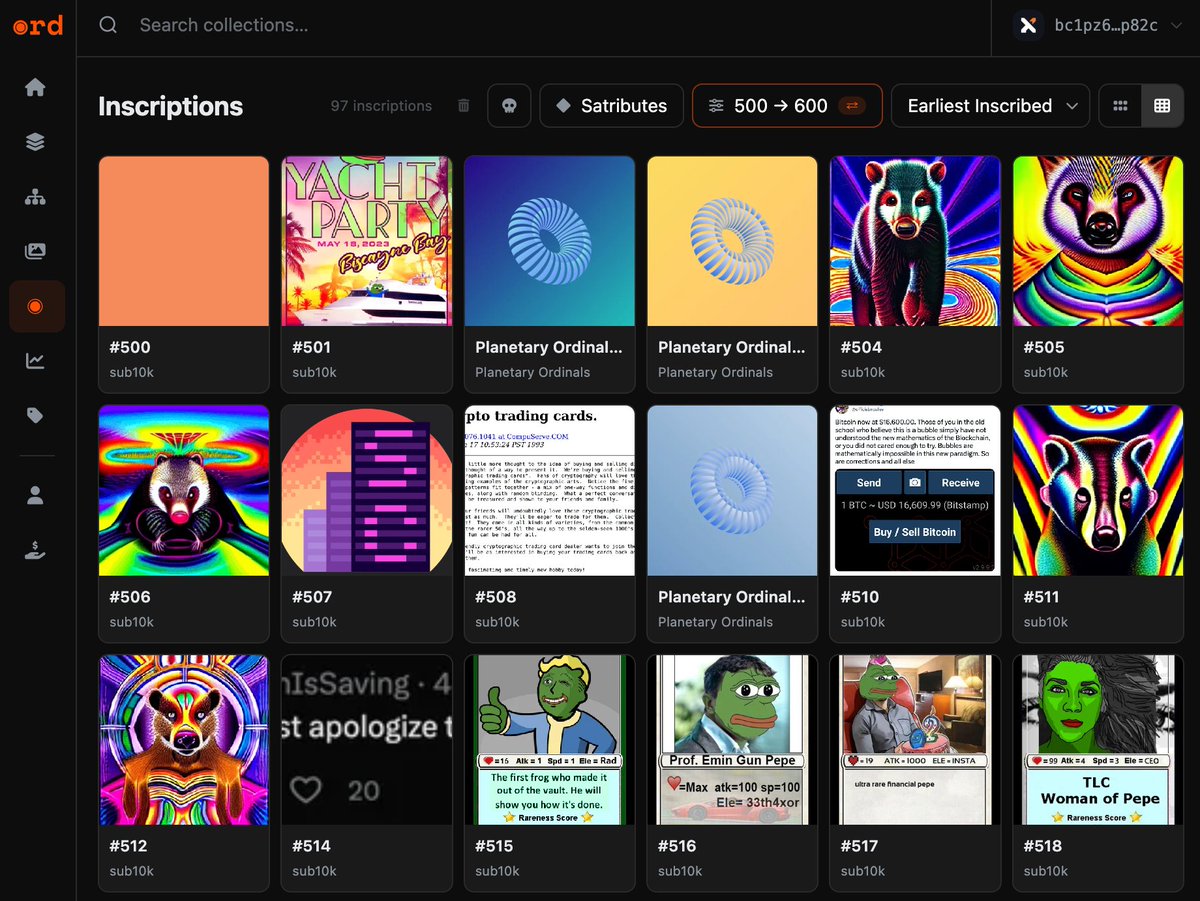Open the Prof. Emin Gun Pepe thumbnail
Viewport: 1200px width, 901px height.
click(x=733, y=740)
